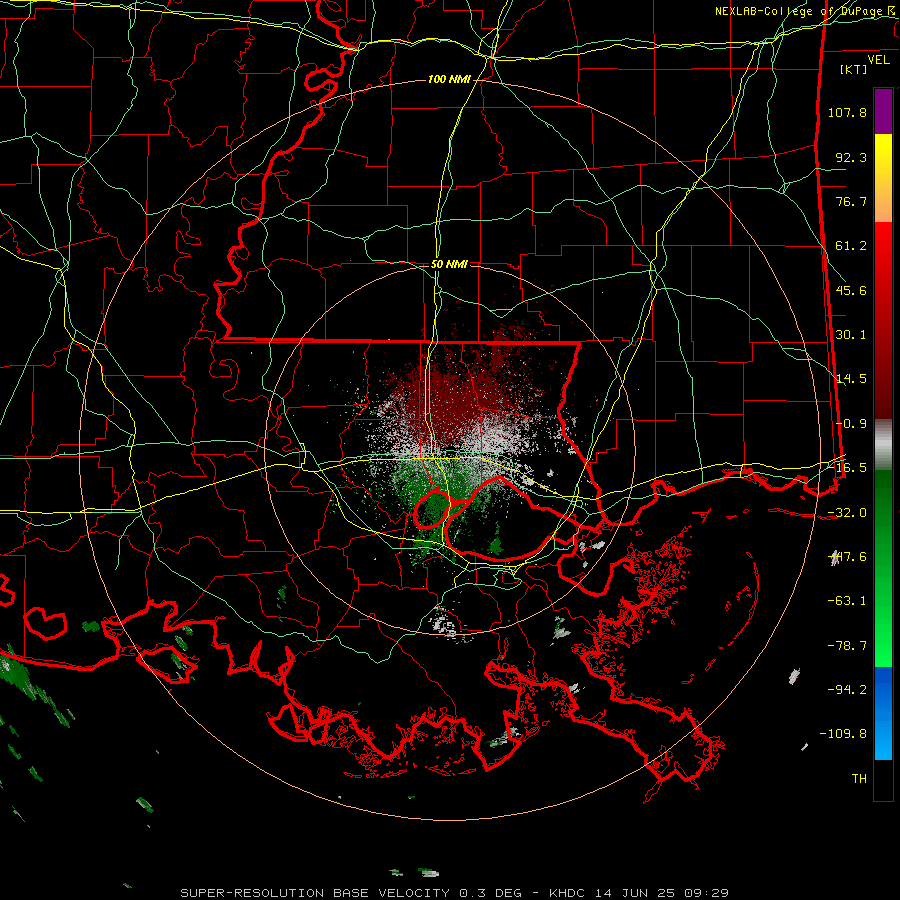Click the 61.2 velocity legend value
The width and height of the screenshot is (900, 900).
[851, 246]
